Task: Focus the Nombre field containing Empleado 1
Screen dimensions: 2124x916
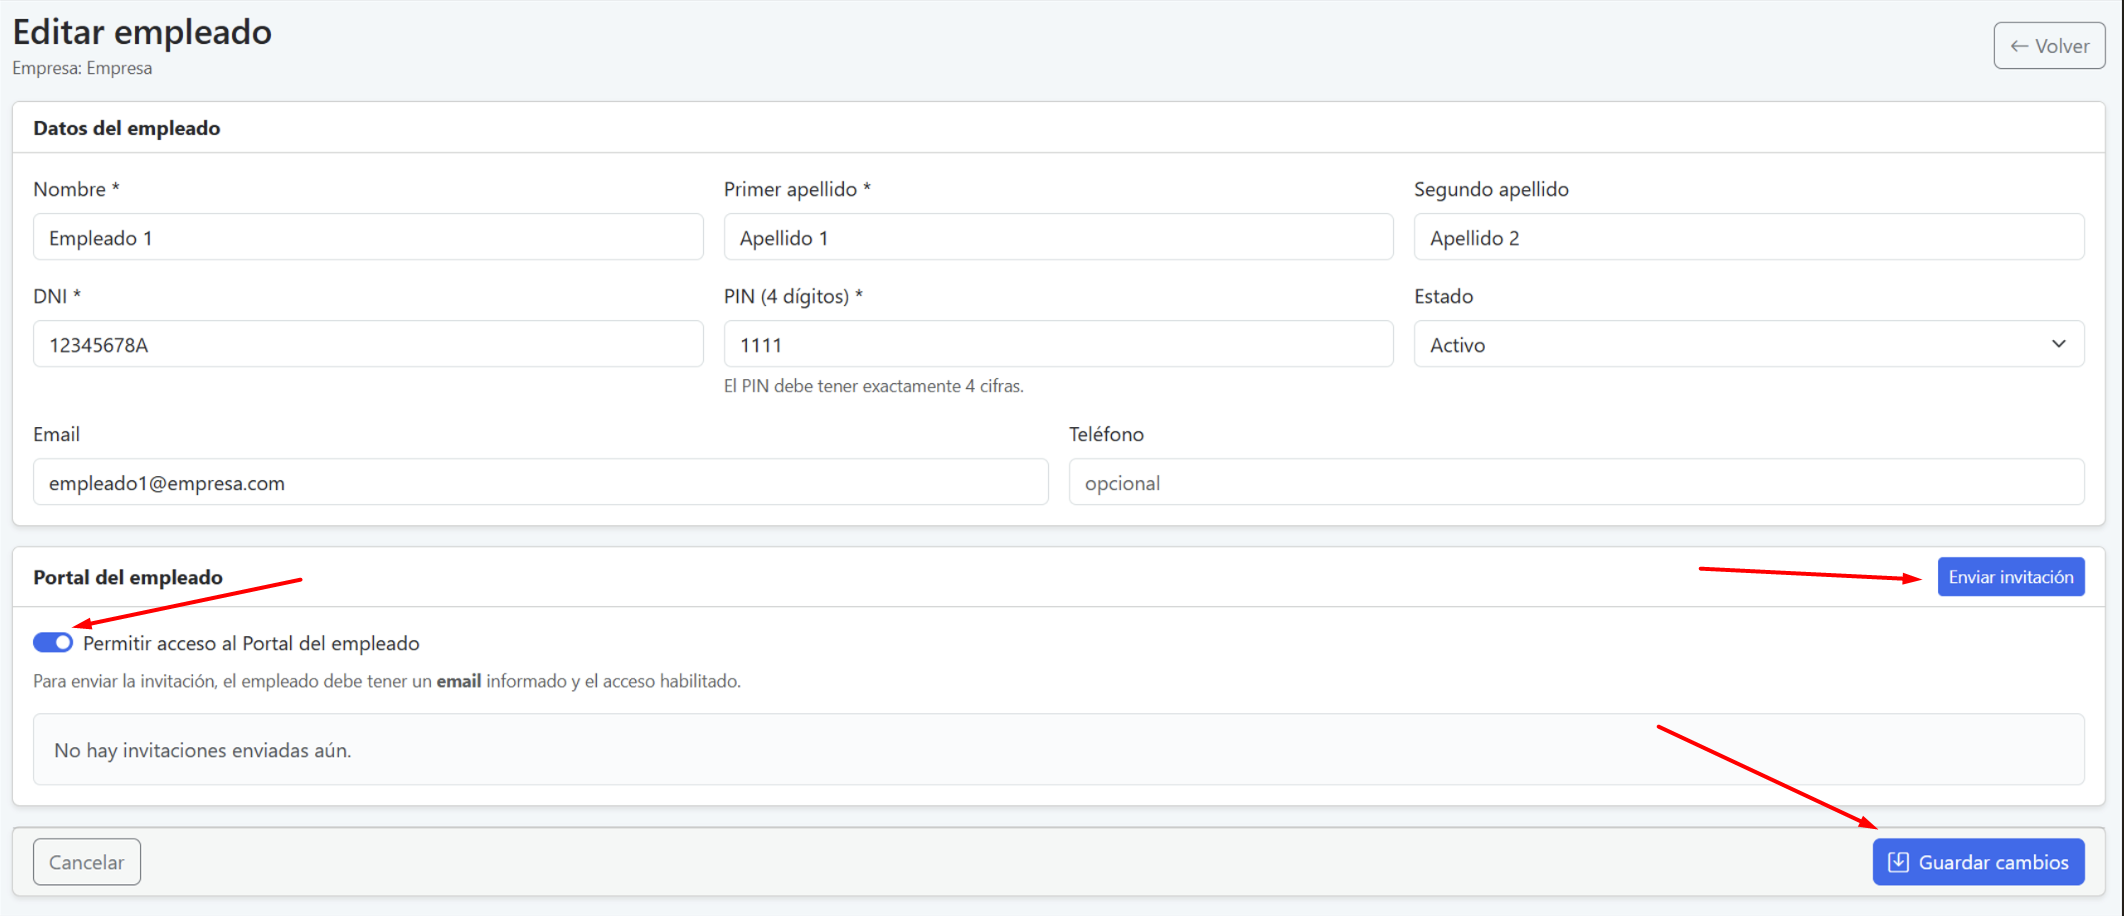Action: point(368,238)
